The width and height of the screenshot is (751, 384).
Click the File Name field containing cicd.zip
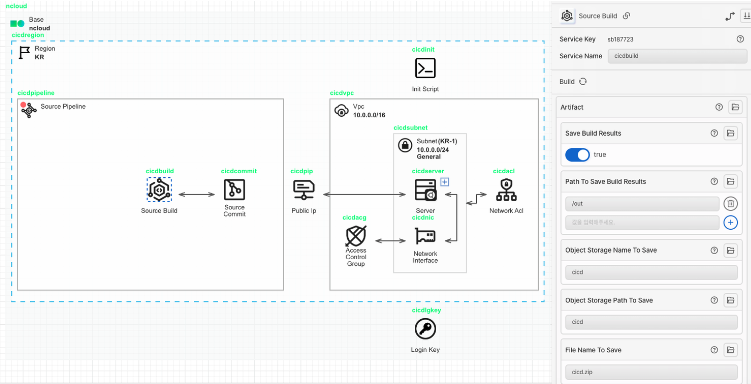pyautogui.click(x=651, y=372)
